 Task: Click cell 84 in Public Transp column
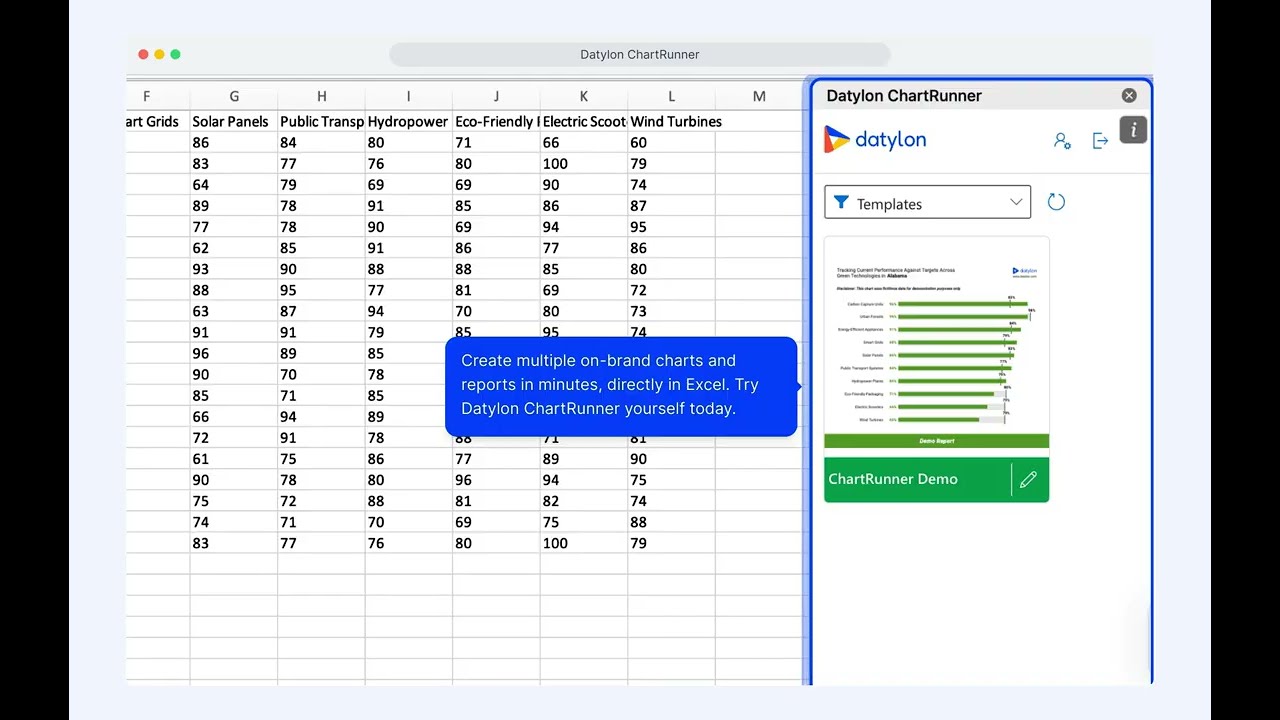321,142
